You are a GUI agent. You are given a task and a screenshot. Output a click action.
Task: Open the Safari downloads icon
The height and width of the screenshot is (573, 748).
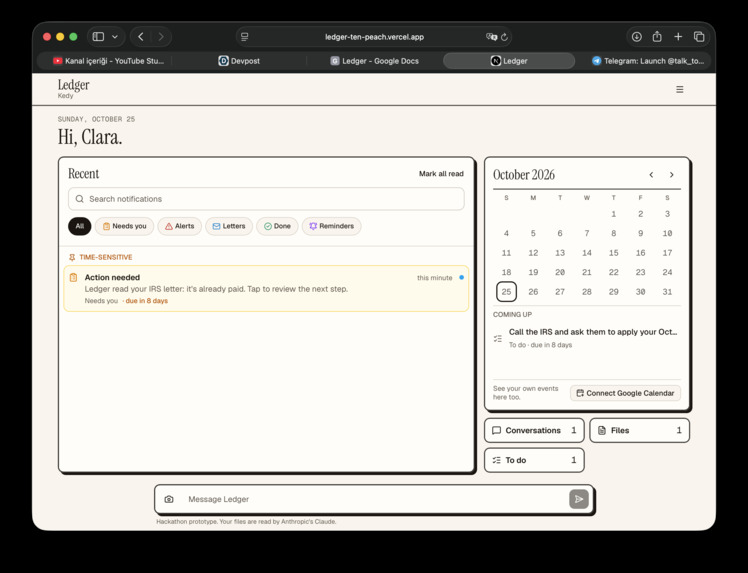pos(636,37)
